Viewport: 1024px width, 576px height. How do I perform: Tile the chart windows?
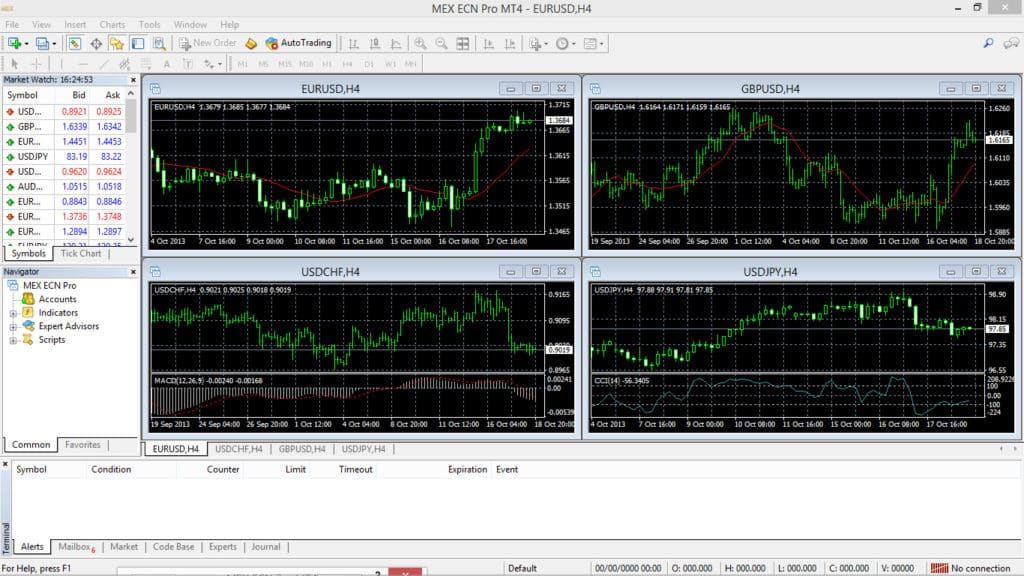pyautogui.click(x=463, y=43)
